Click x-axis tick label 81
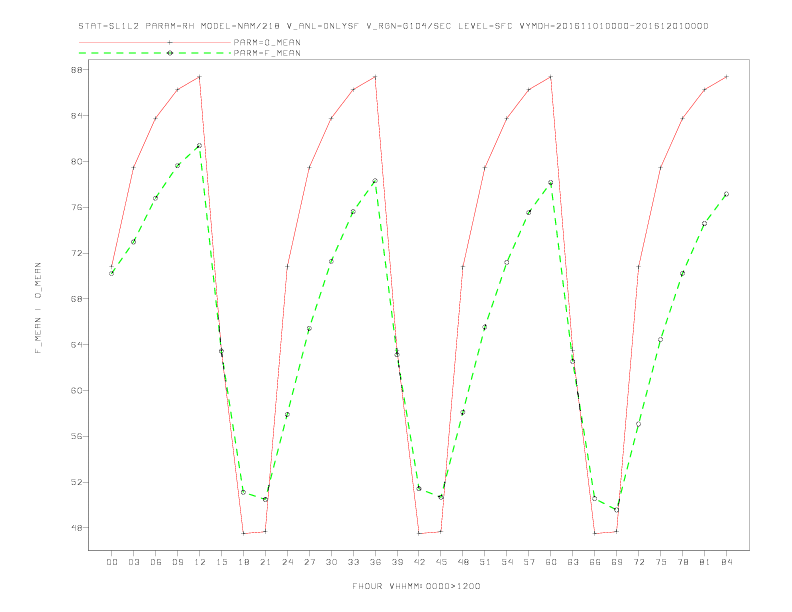 [705, 562]
